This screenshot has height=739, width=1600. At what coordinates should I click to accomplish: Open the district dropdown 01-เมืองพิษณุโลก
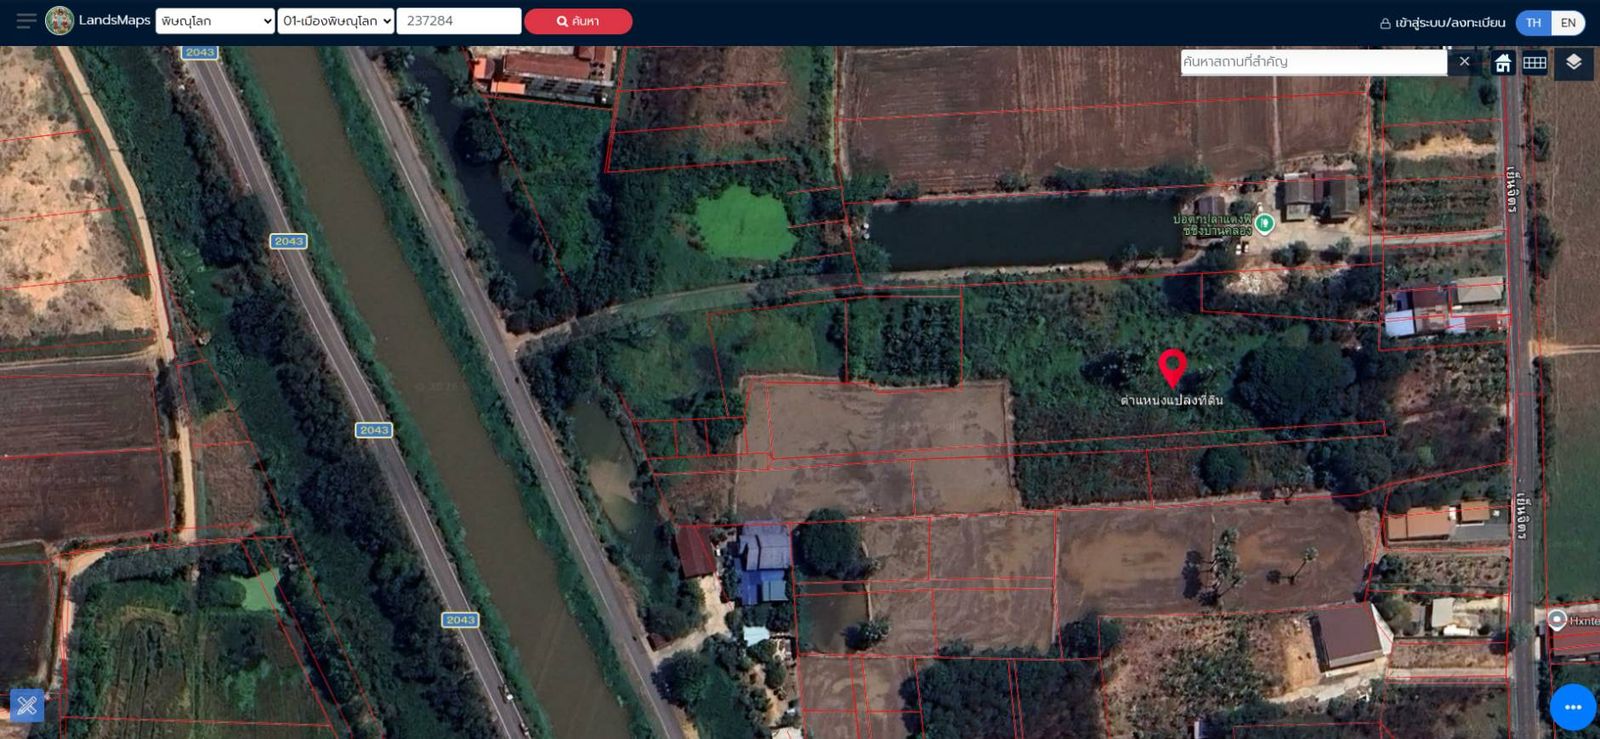coord(336,21)
